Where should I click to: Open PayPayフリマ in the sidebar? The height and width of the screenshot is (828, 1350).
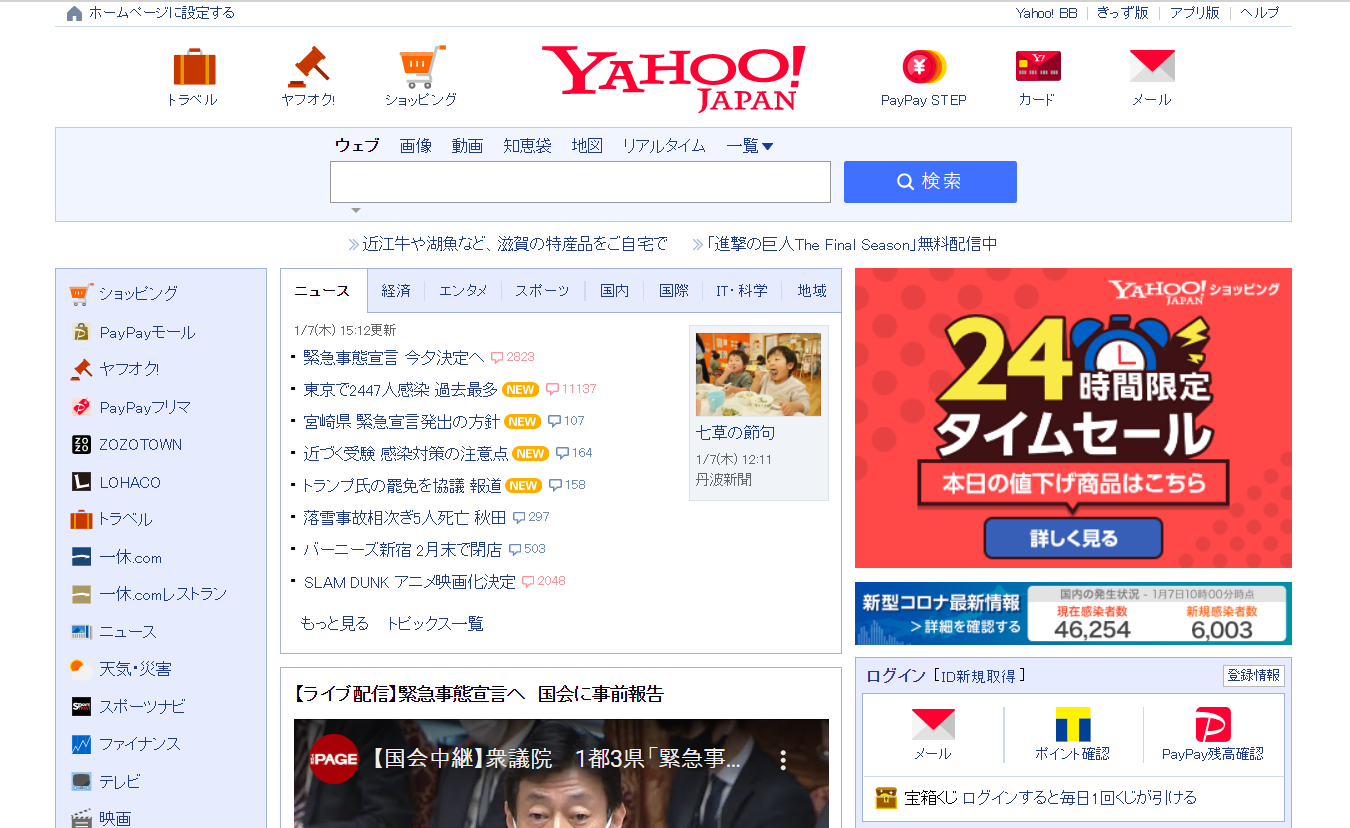[x=145, y=407]
